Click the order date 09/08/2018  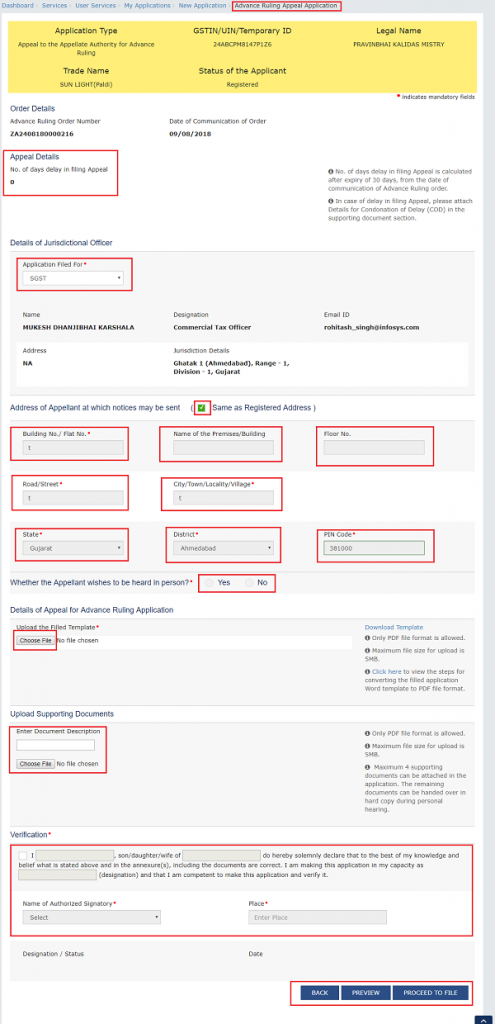point(188,134)
